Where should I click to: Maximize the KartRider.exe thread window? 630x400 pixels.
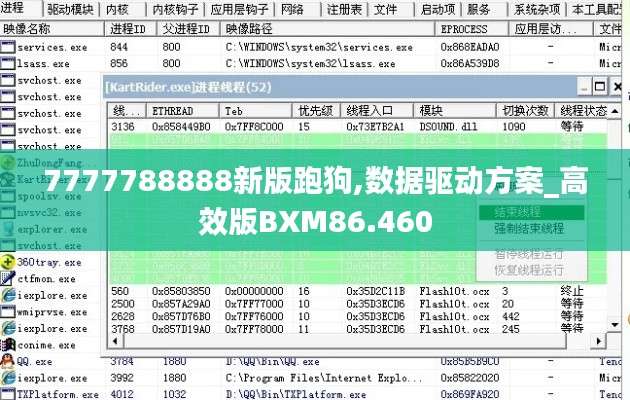[x=600, y=86]
